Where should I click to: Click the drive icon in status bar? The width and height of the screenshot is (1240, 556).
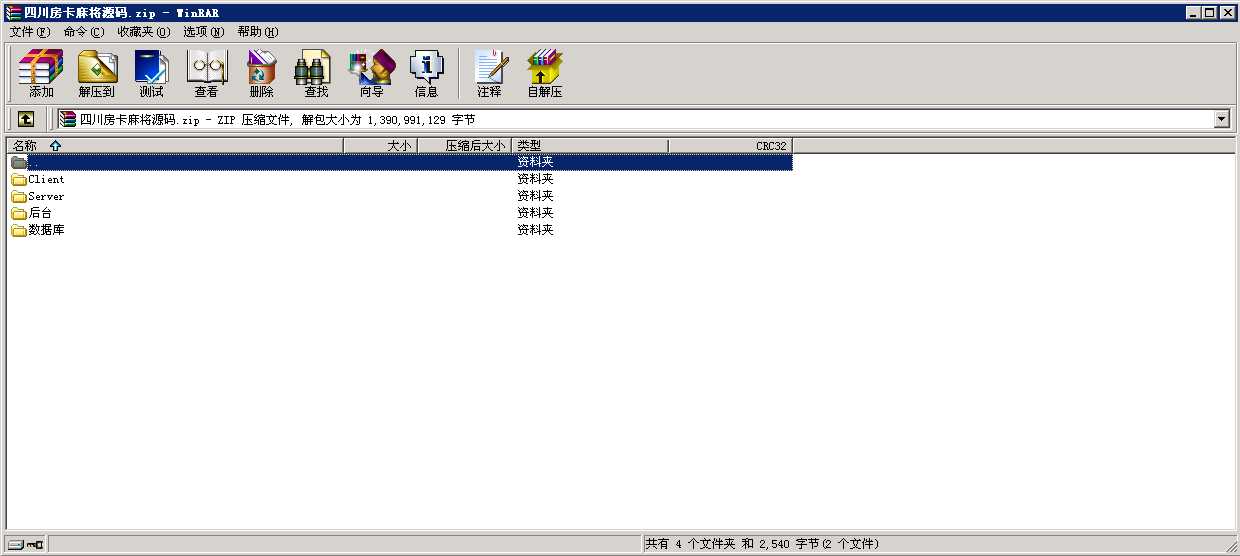[x=15, y=544]
